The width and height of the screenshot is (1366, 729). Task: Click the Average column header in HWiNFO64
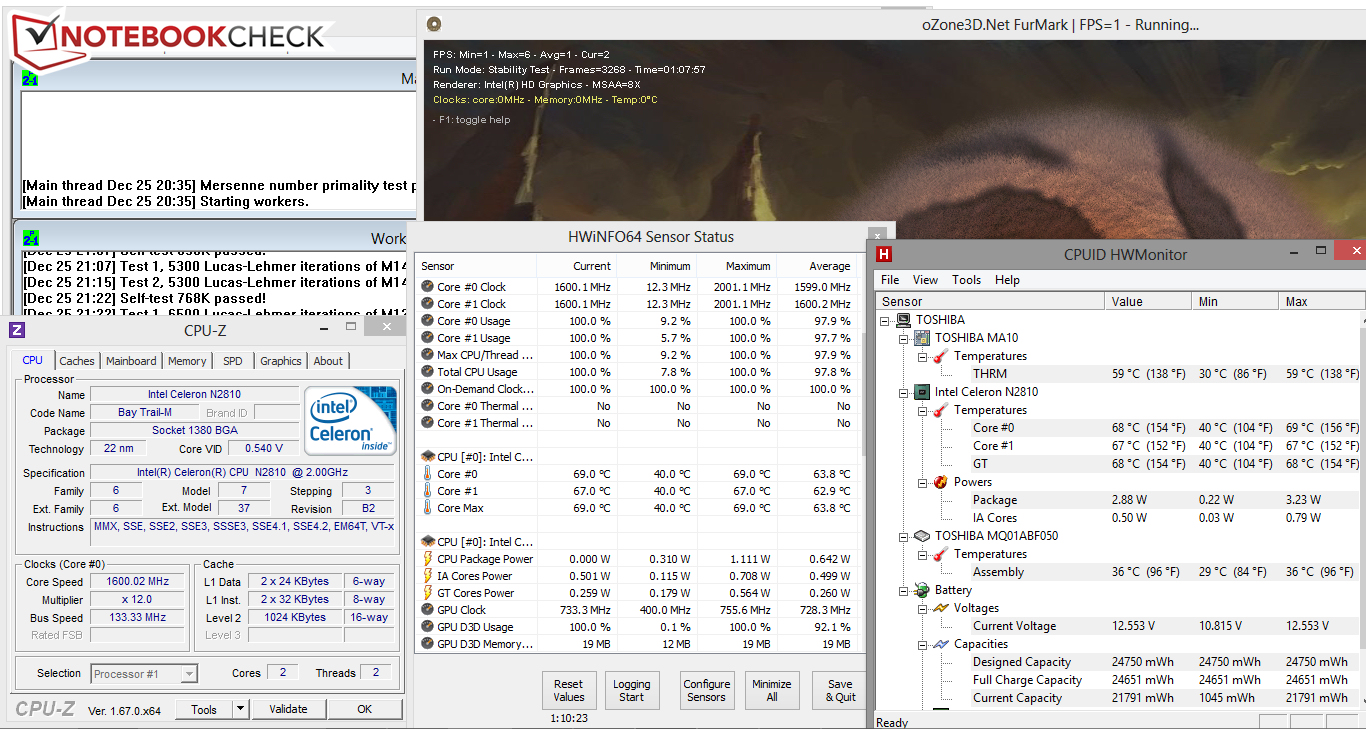[x=818, y=266]
